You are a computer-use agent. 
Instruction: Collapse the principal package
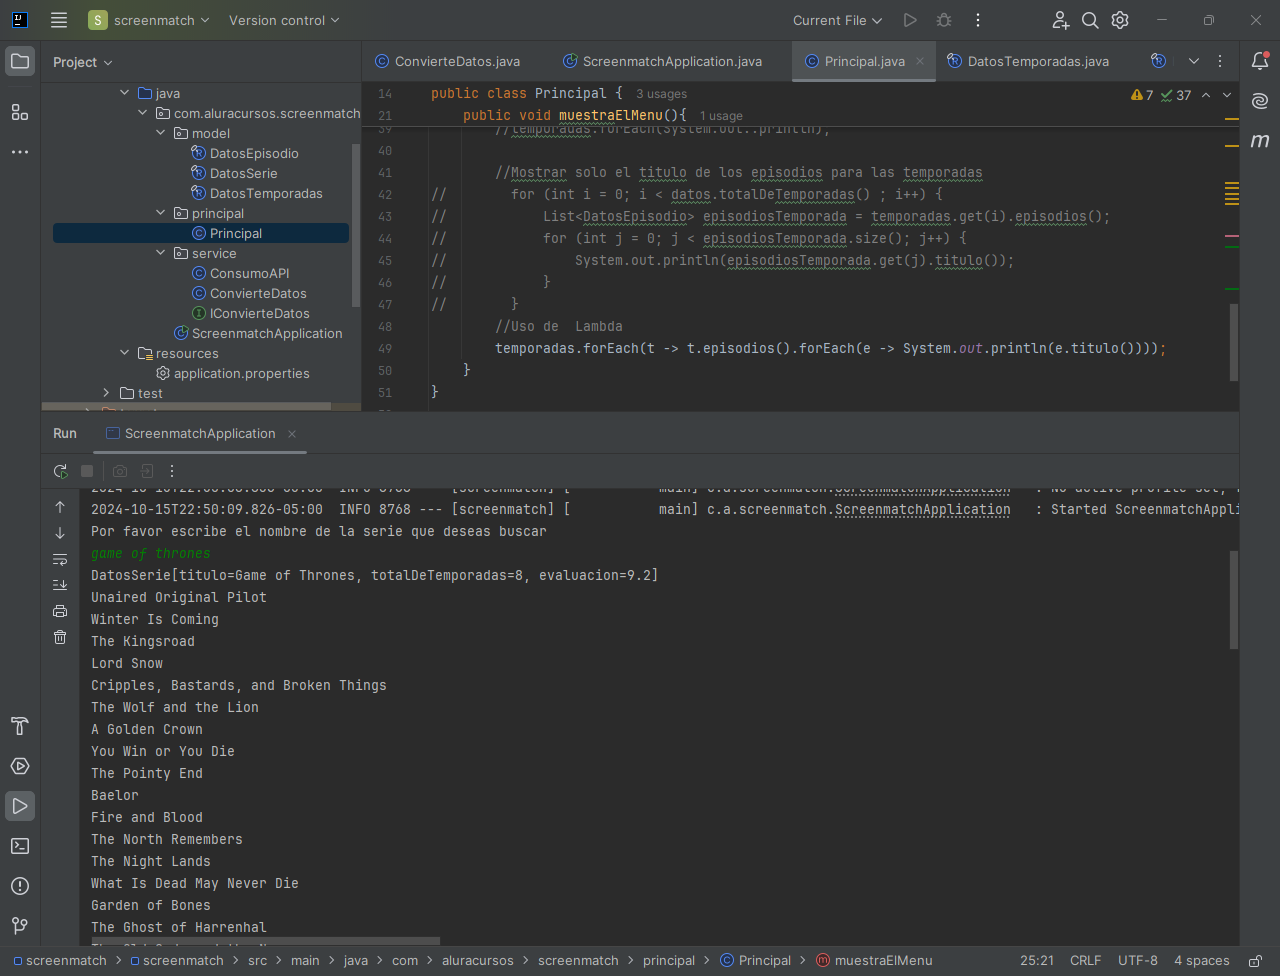[161, 213]
